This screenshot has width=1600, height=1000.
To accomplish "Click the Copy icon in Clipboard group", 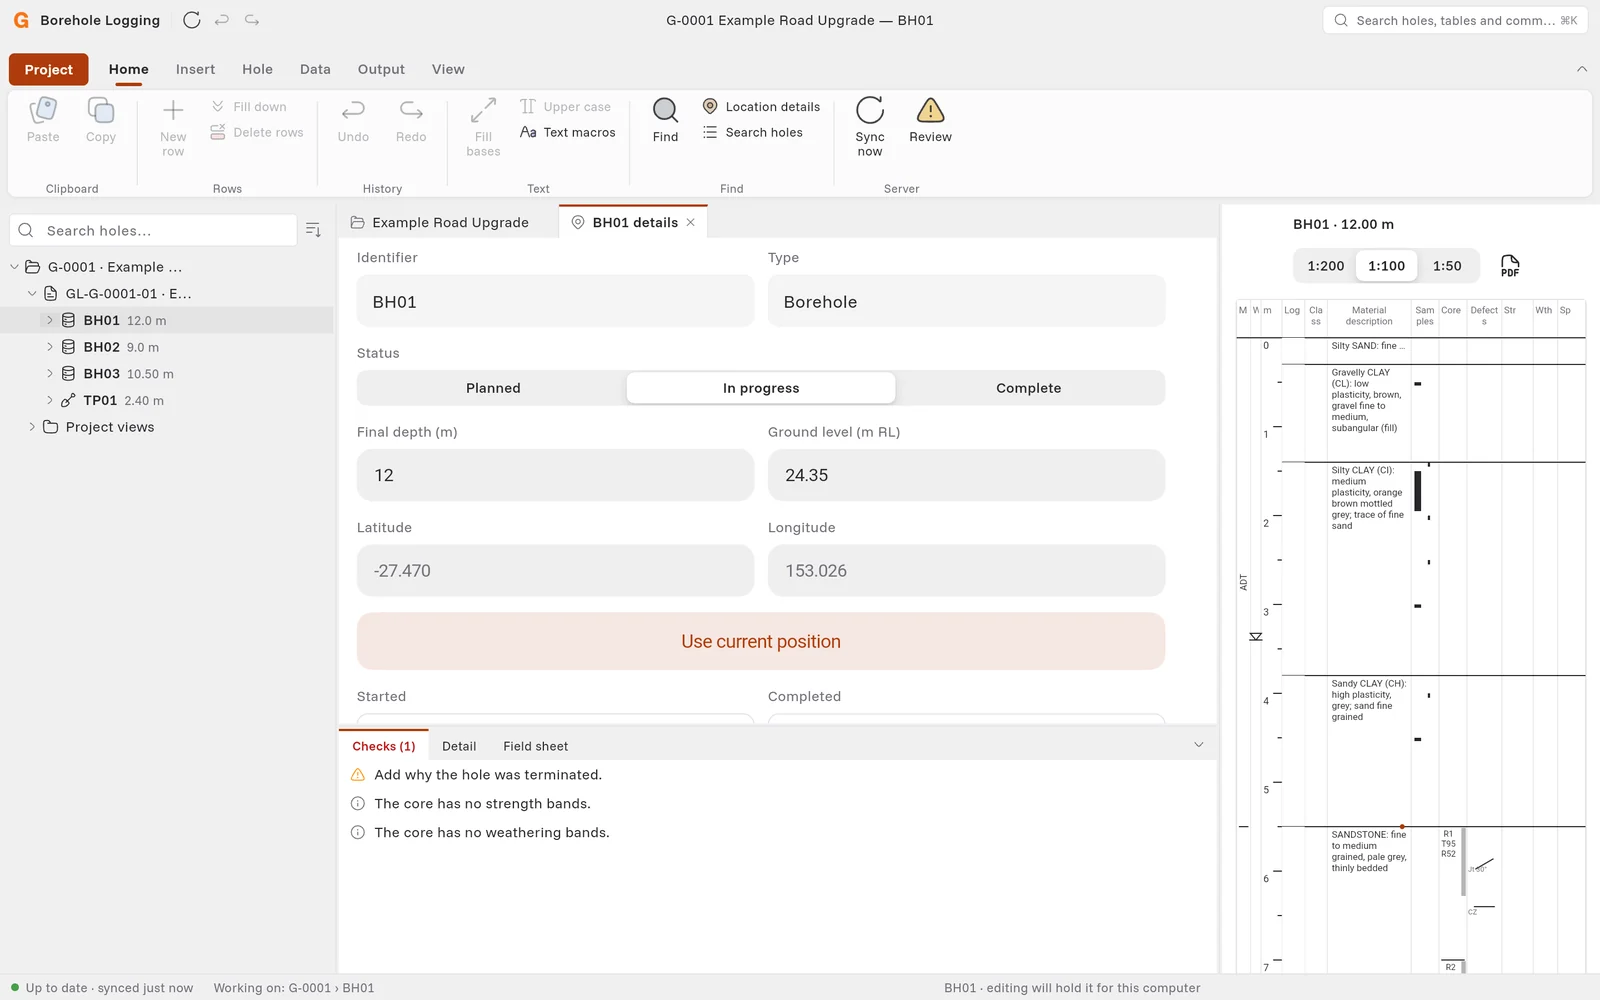I will (x=101, y=120).
